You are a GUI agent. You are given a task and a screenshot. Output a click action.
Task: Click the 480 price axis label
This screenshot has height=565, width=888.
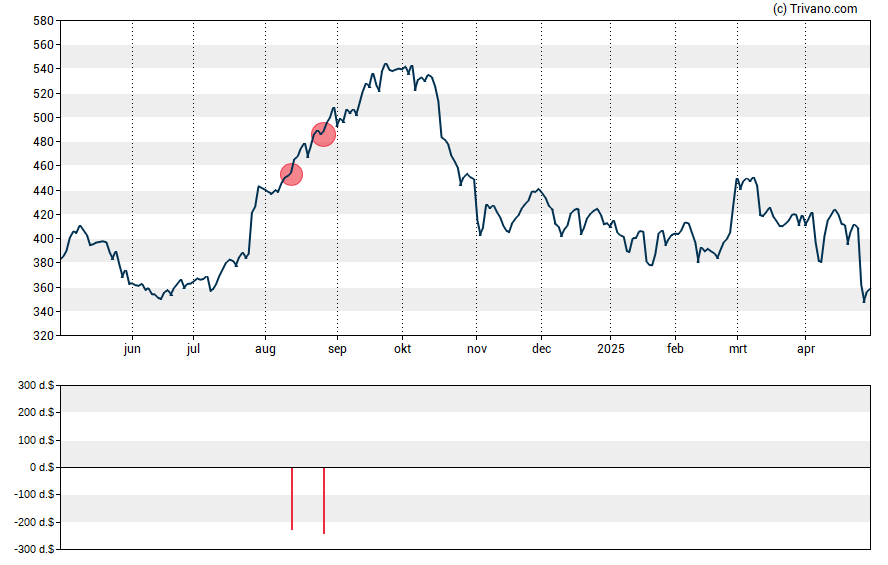(44, 142)
